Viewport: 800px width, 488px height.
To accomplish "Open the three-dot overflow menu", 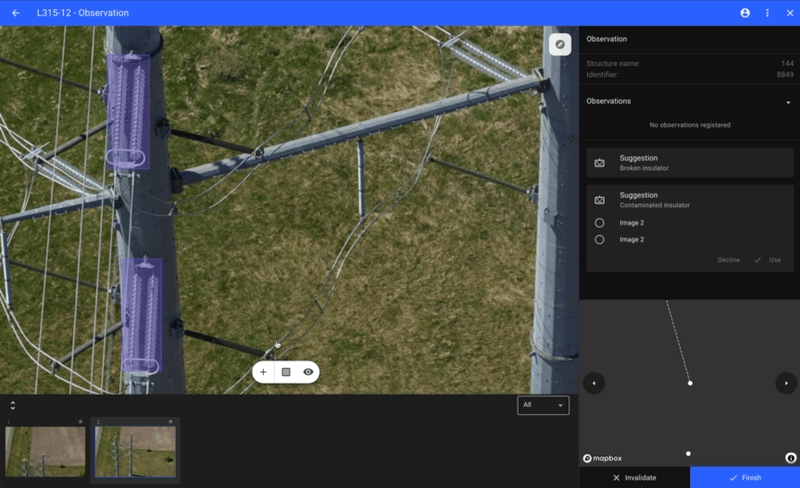I will coord(767,13).
